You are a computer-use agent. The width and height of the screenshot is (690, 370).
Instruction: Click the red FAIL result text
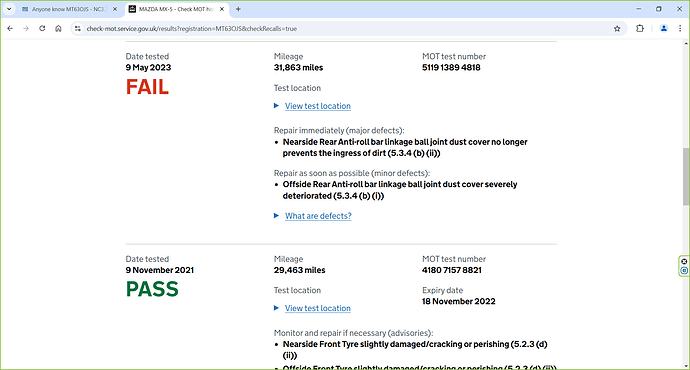point(147,87)
